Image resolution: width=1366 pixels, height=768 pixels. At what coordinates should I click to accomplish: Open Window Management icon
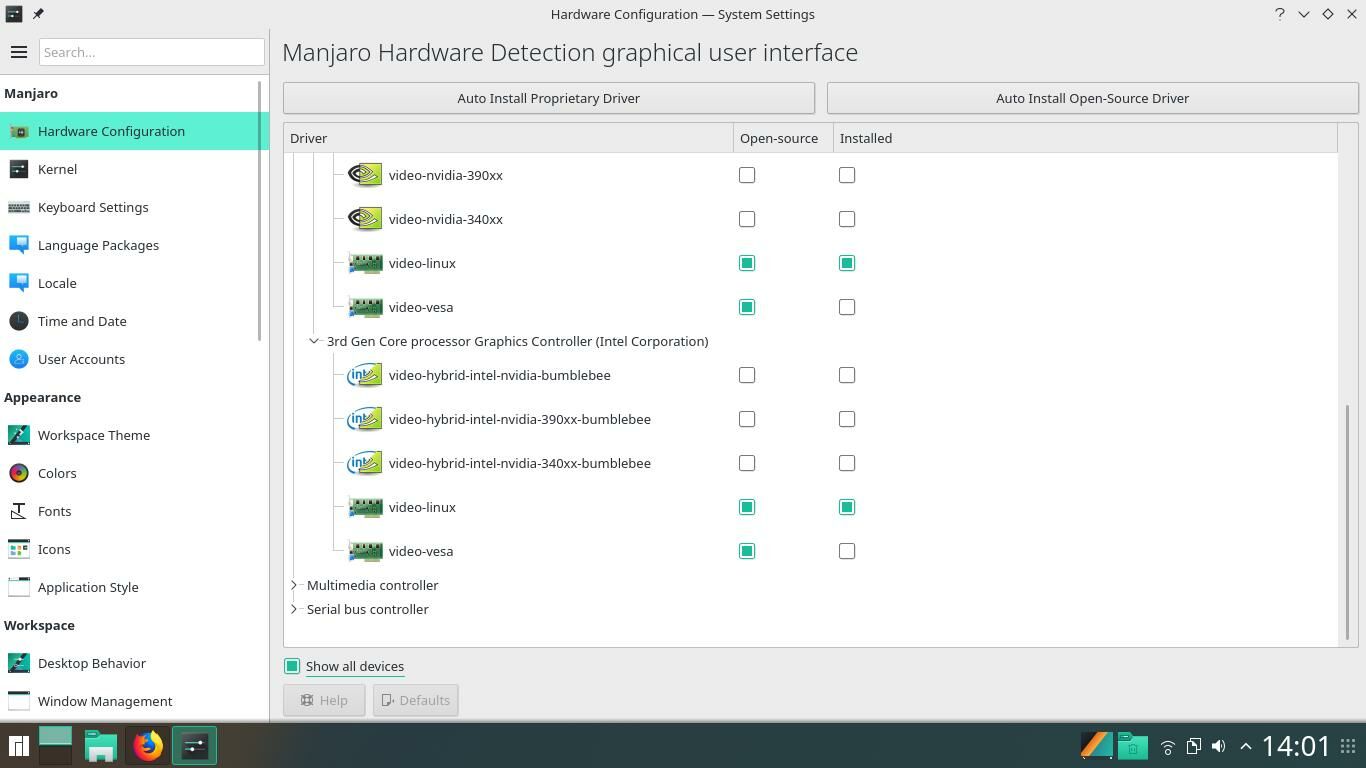(19, 701)
